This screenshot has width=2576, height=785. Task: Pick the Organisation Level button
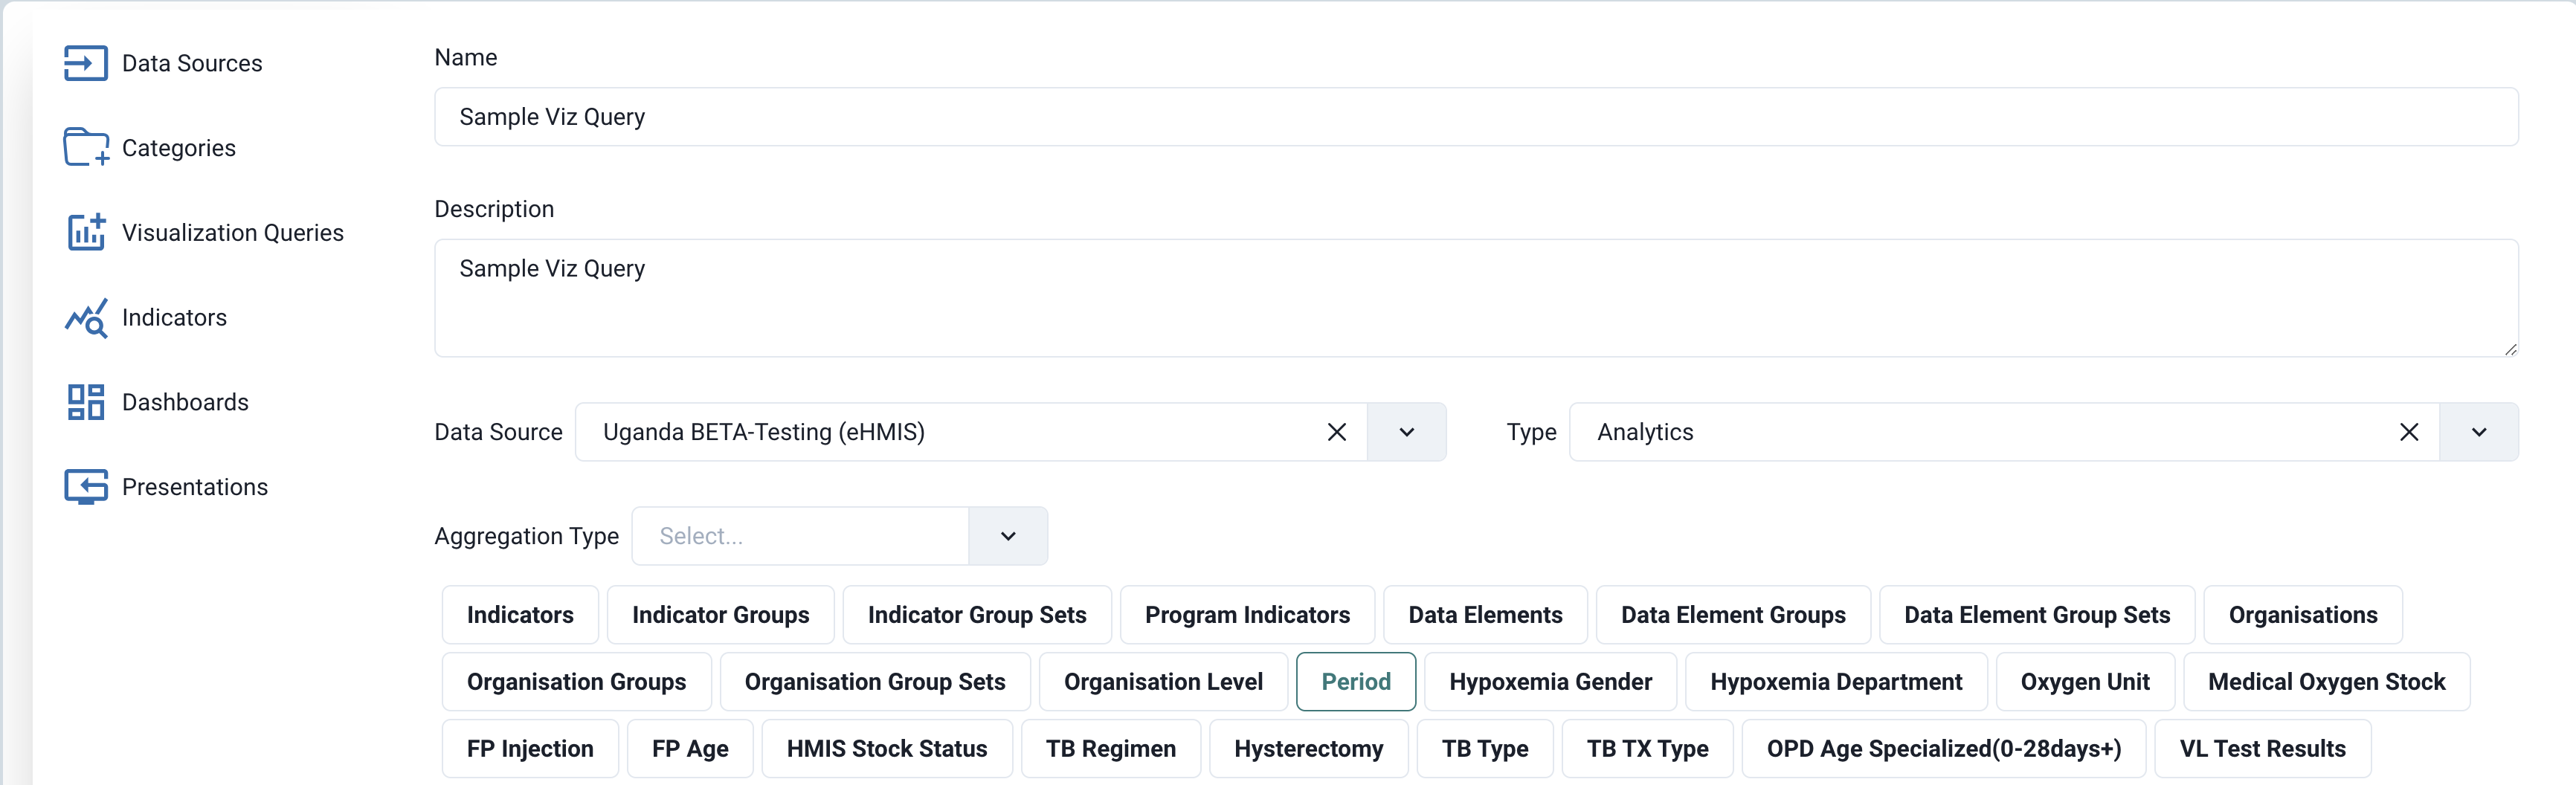point(1163,682)
